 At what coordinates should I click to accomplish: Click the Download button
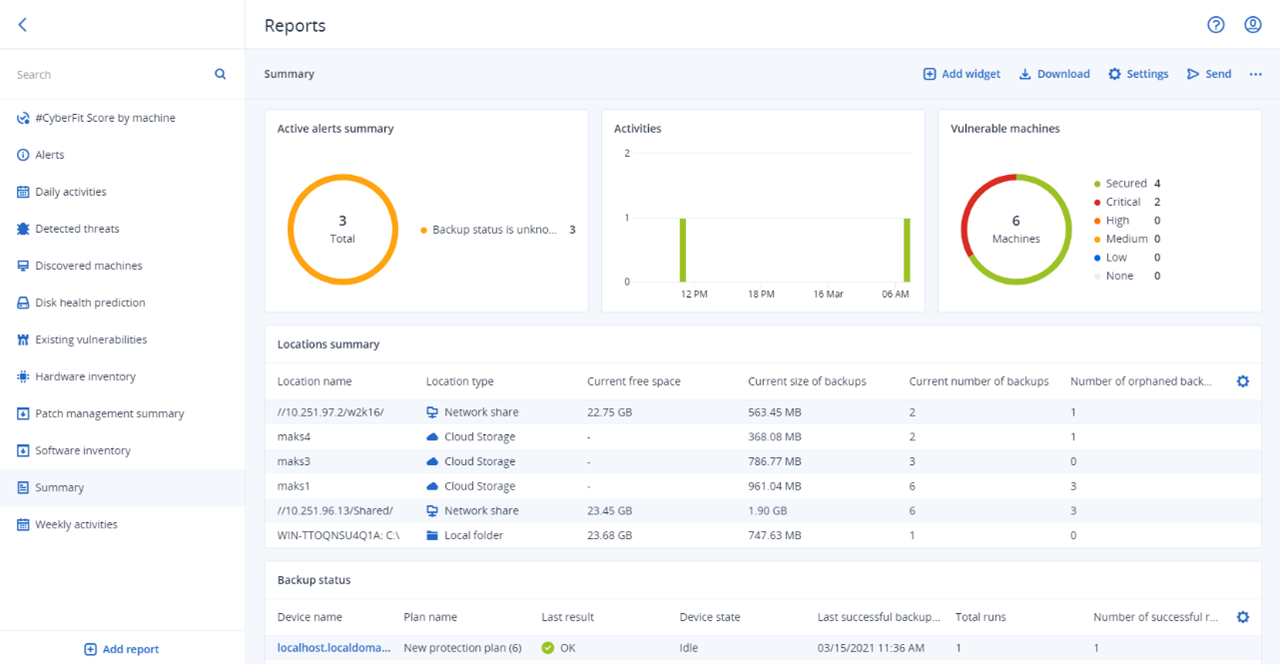(1054, 74)
